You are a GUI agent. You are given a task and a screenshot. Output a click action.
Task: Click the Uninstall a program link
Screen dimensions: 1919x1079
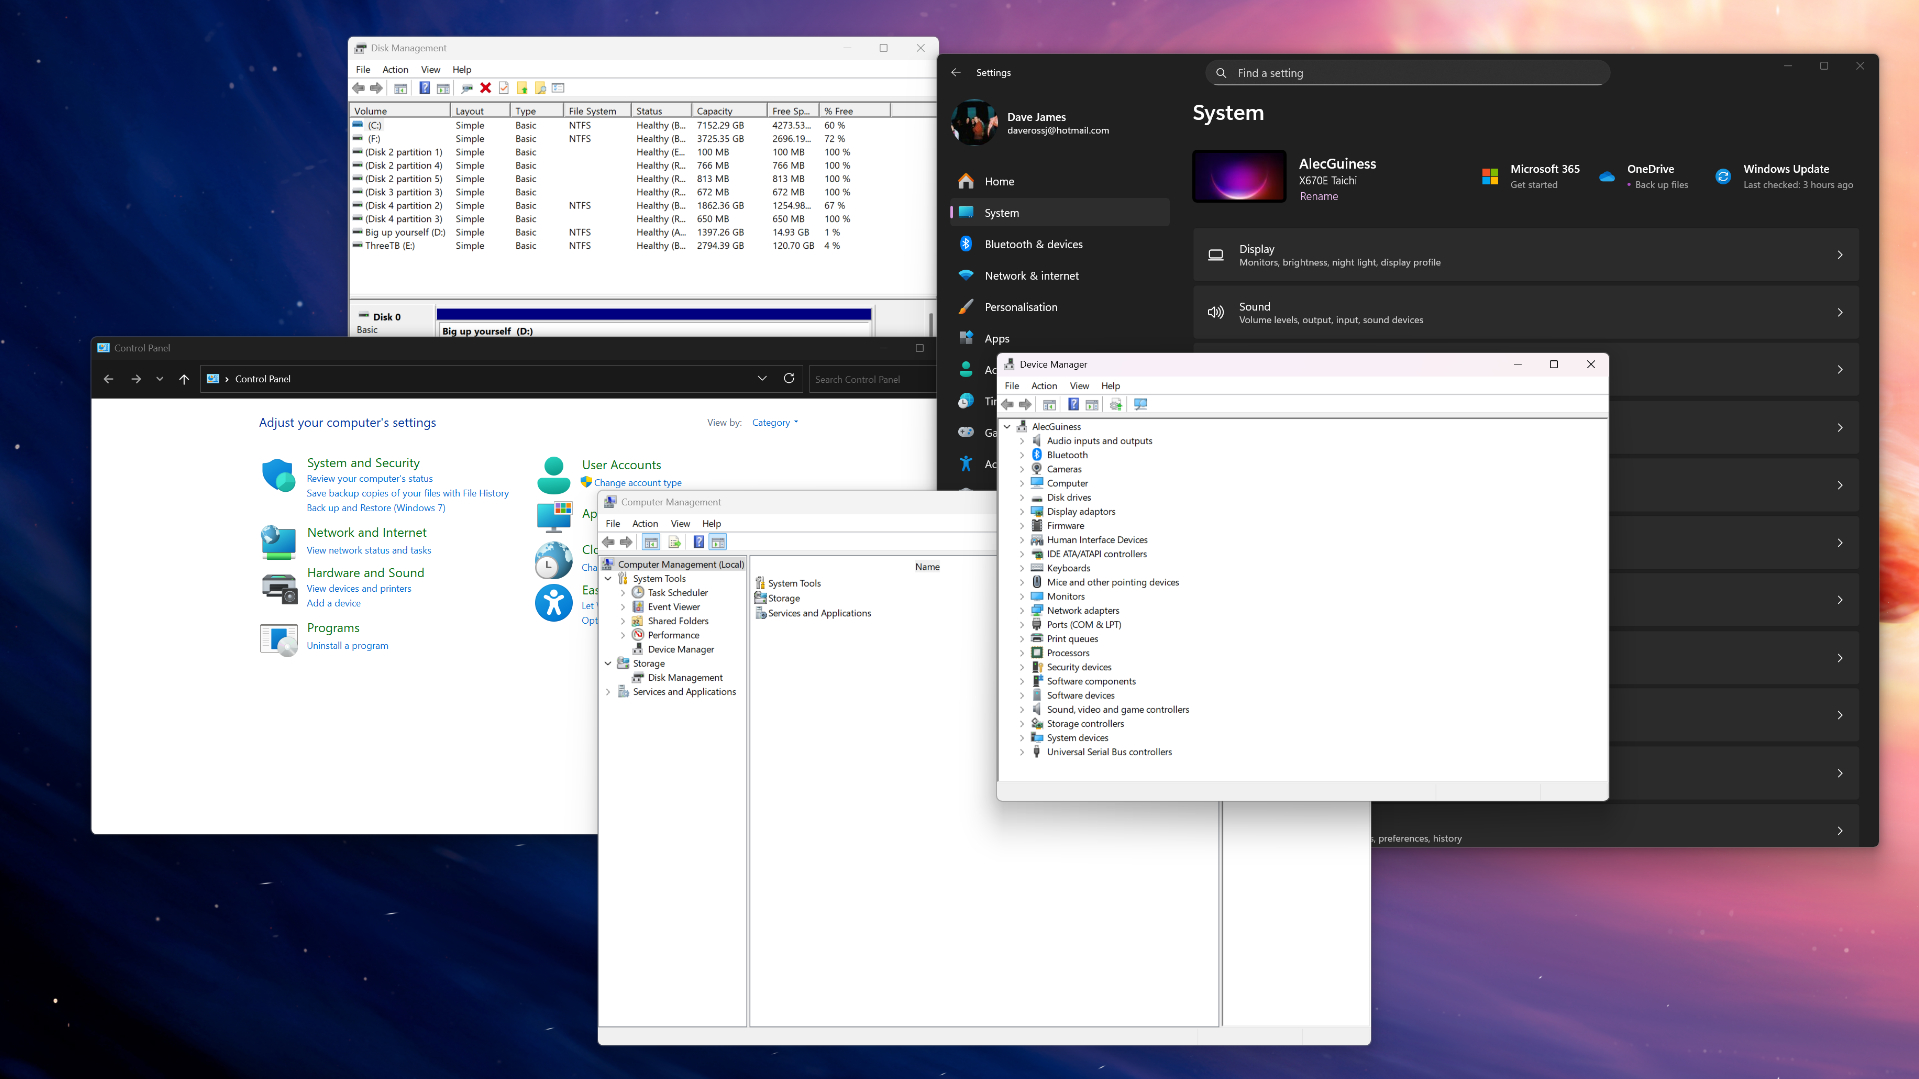pos(347,645)
